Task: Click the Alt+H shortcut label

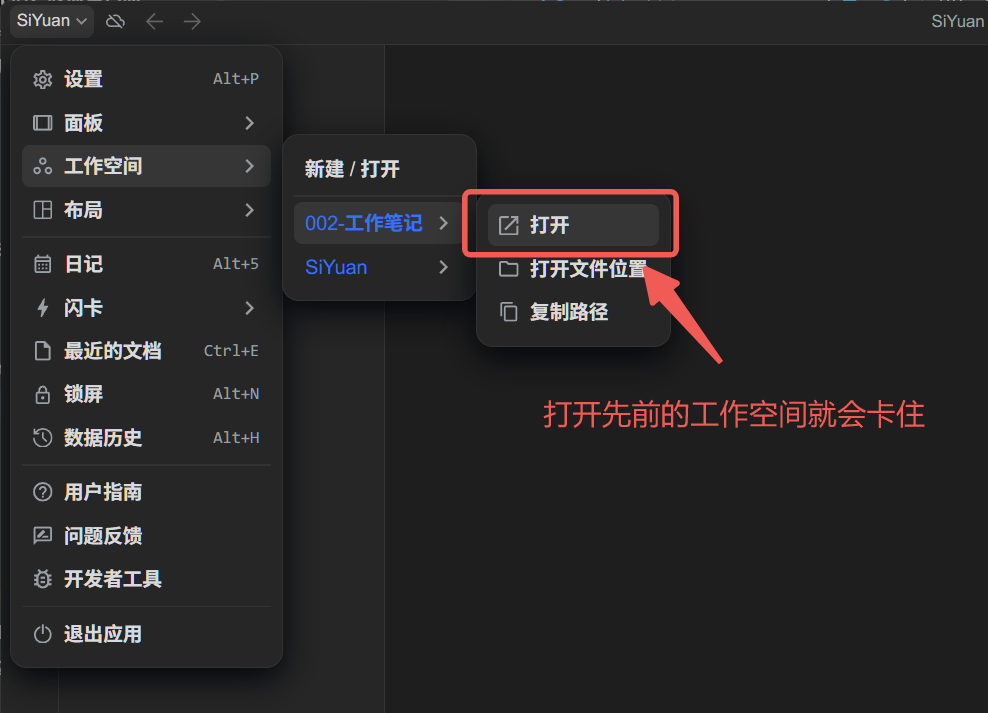Action: click(236, 438)
